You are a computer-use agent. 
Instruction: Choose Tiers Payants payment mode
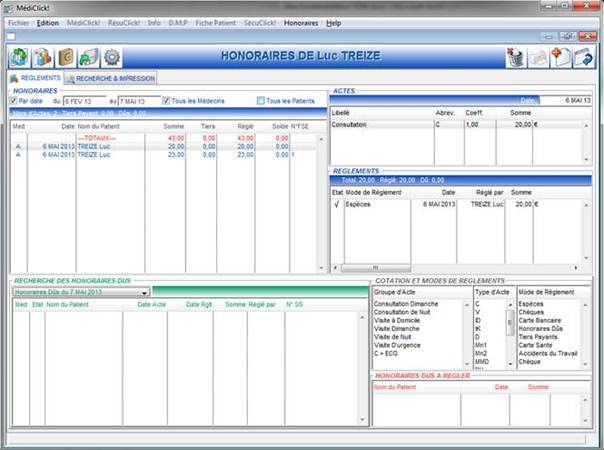tap(538, 337)
